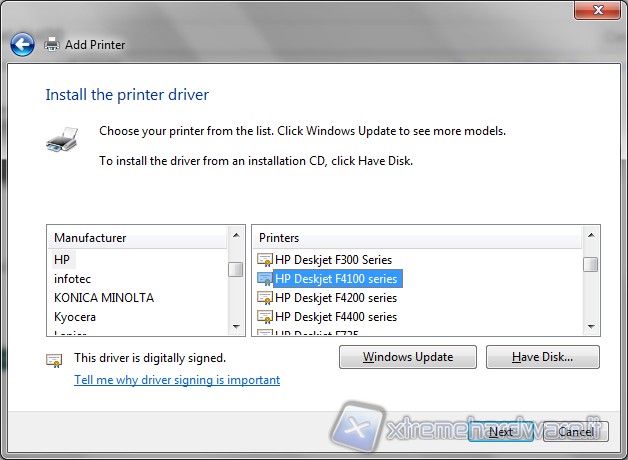Click the printer icon in the title bar

(x=52, y=44)
